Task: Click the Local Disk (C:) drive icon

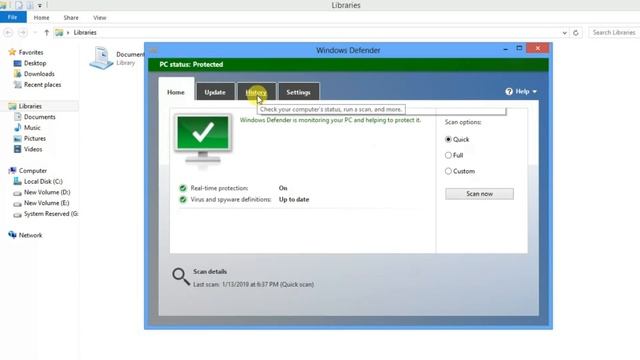Action: click(x=17, y=181)
